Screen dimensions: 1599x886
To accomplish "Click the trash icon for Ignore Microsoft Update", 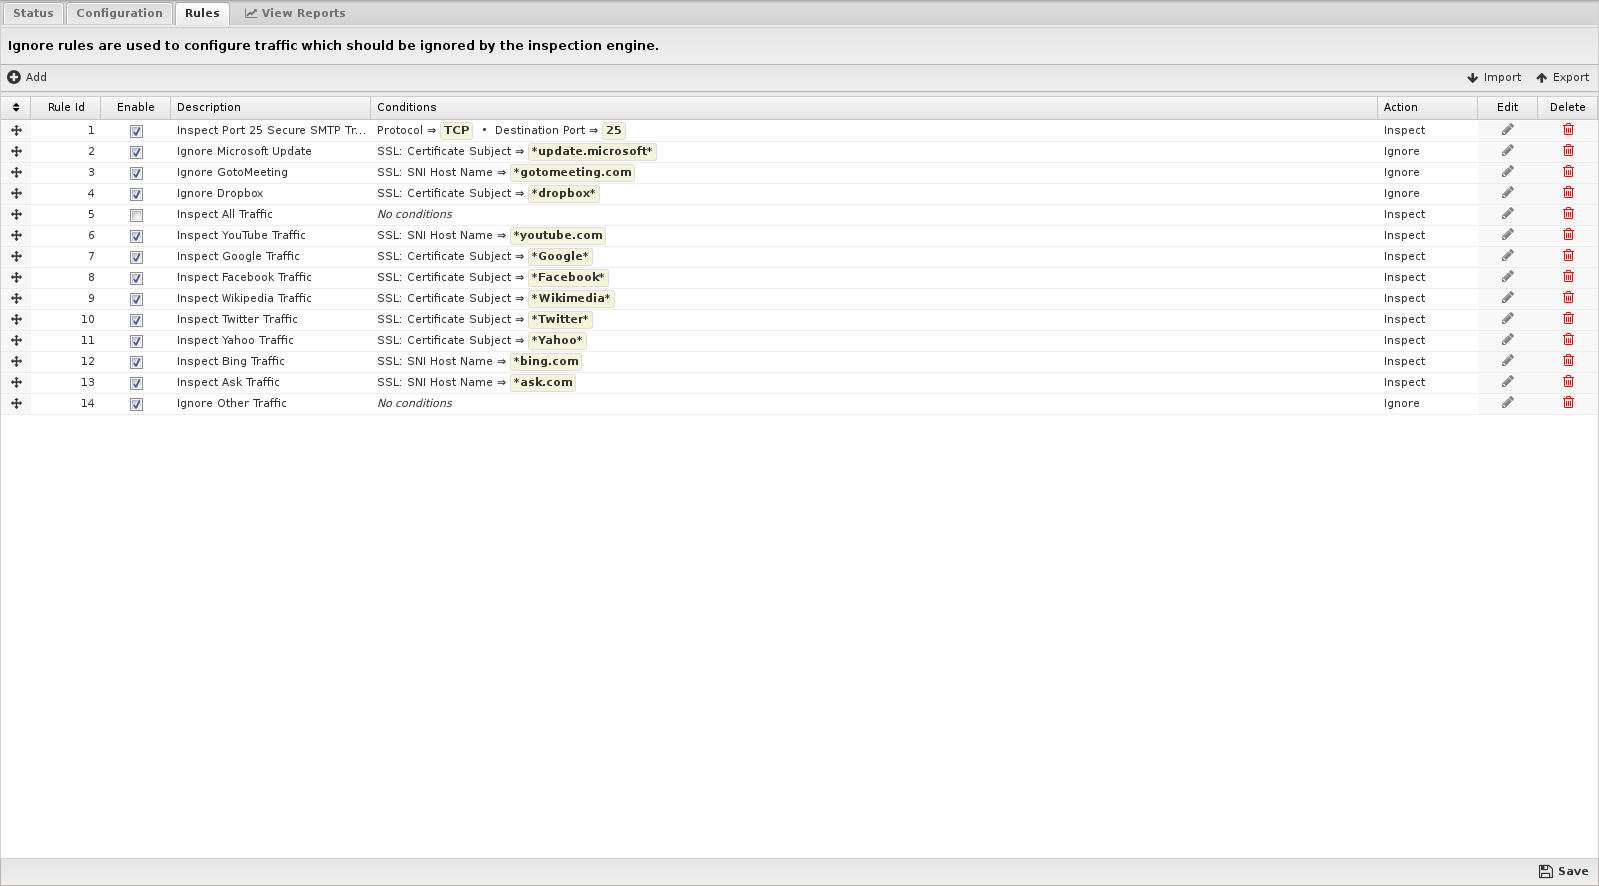I will coord(1568,151).
